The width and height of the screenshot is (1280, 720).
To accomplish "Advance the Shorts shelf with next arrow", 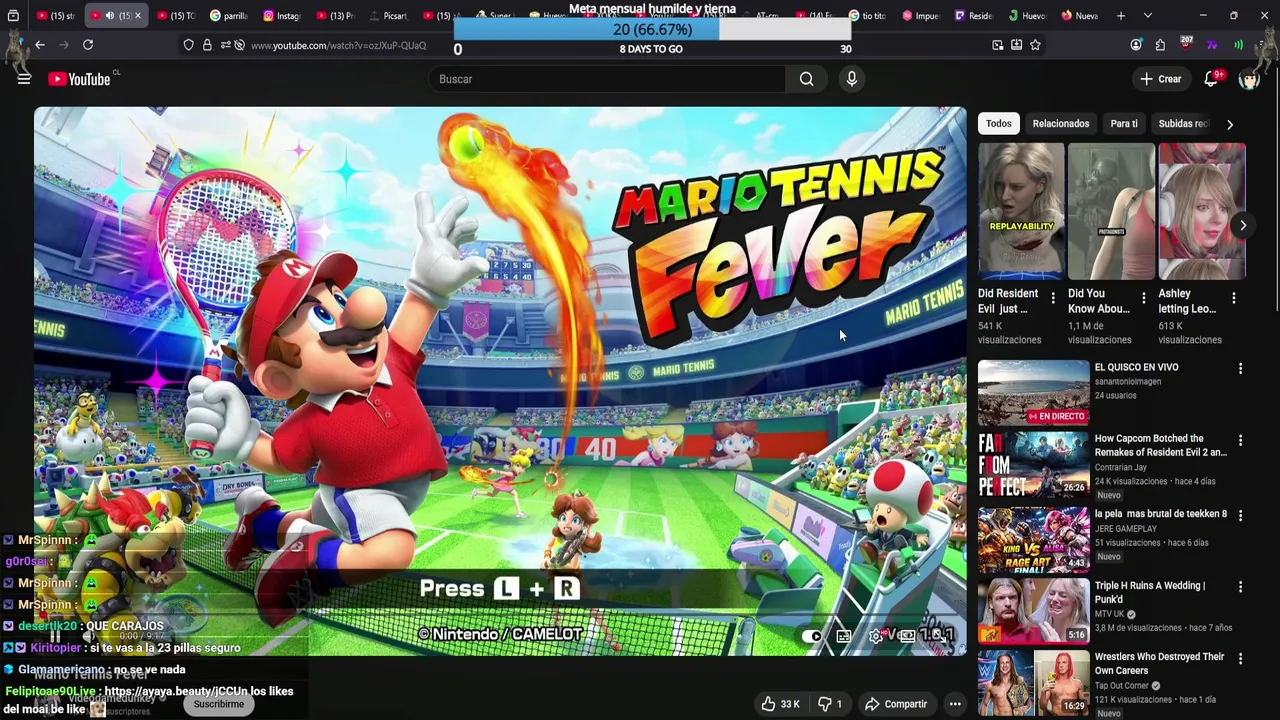I will pyautogui.click(x=1242, y=226).
